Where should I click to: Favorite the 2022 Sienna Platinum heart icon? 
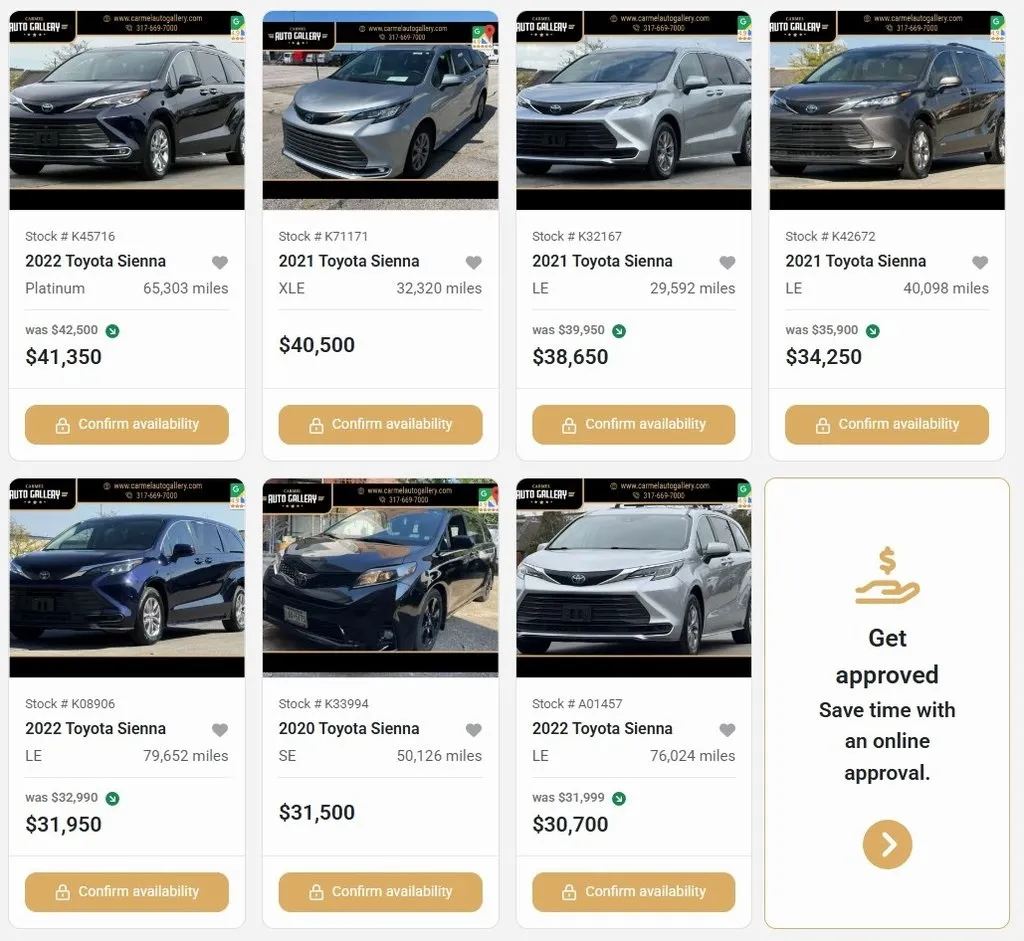pyautogui.click(x=220, y=262)
